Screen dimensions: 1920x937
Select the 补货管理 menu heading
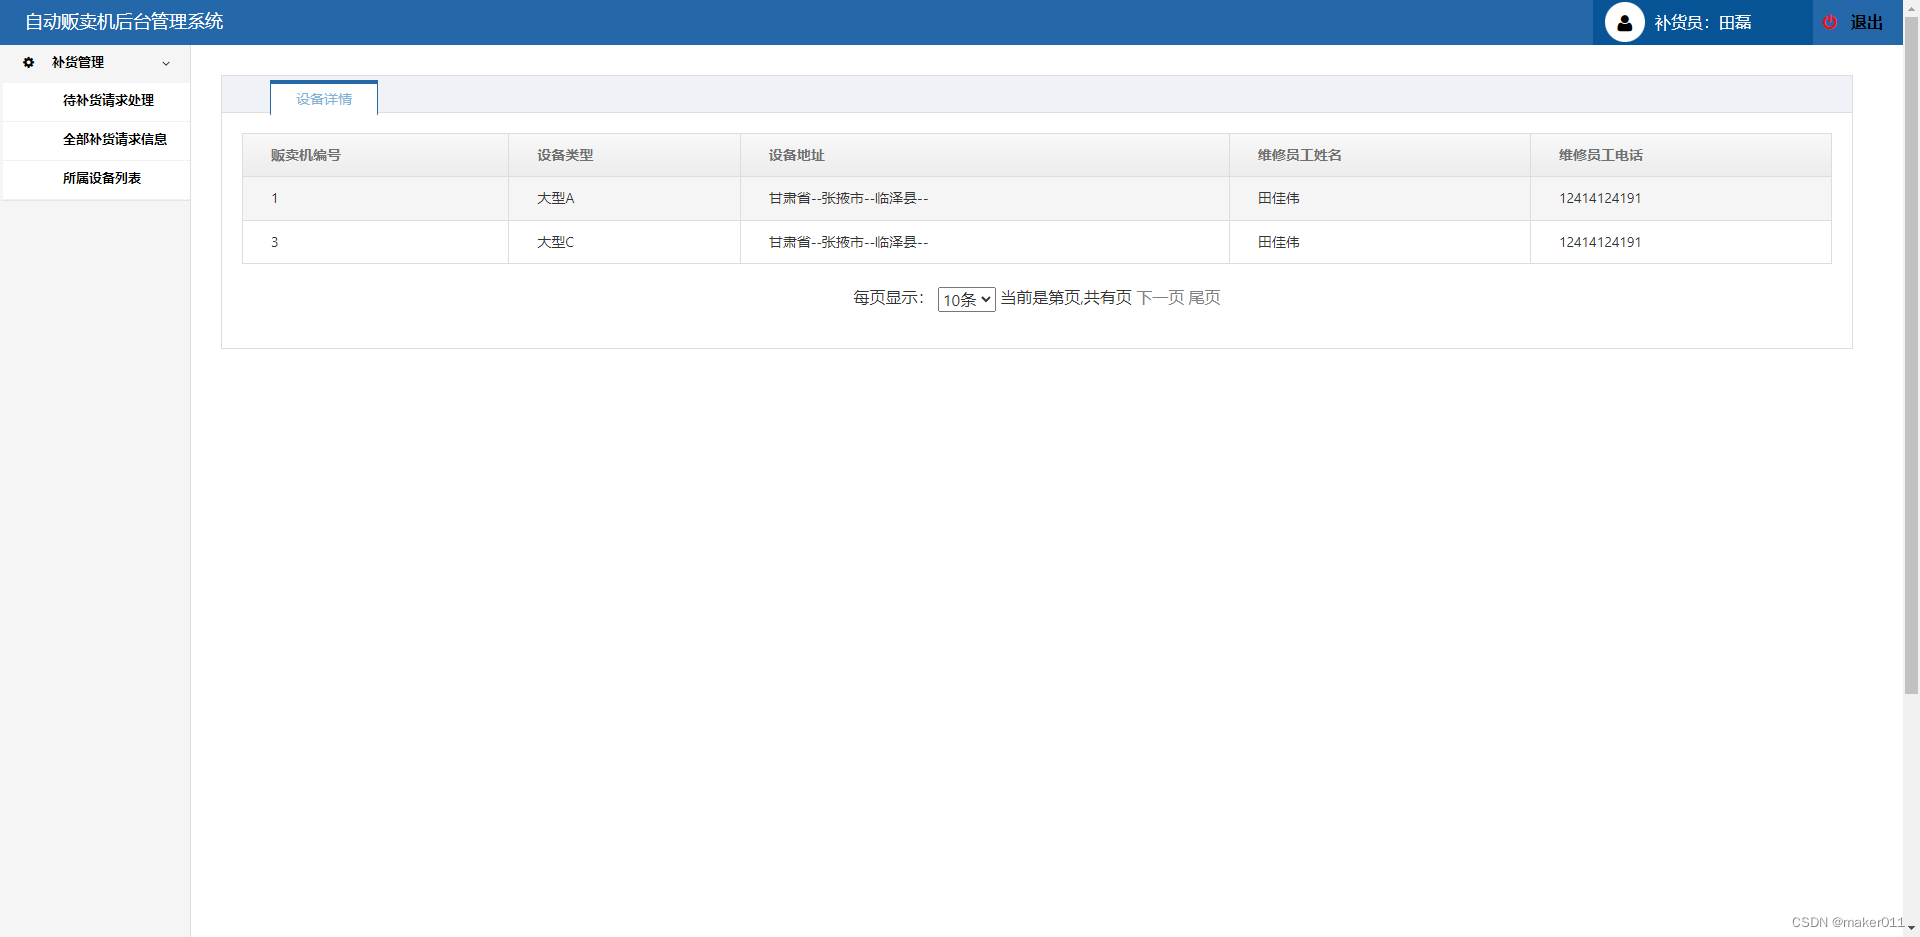(x=78, y=62)
